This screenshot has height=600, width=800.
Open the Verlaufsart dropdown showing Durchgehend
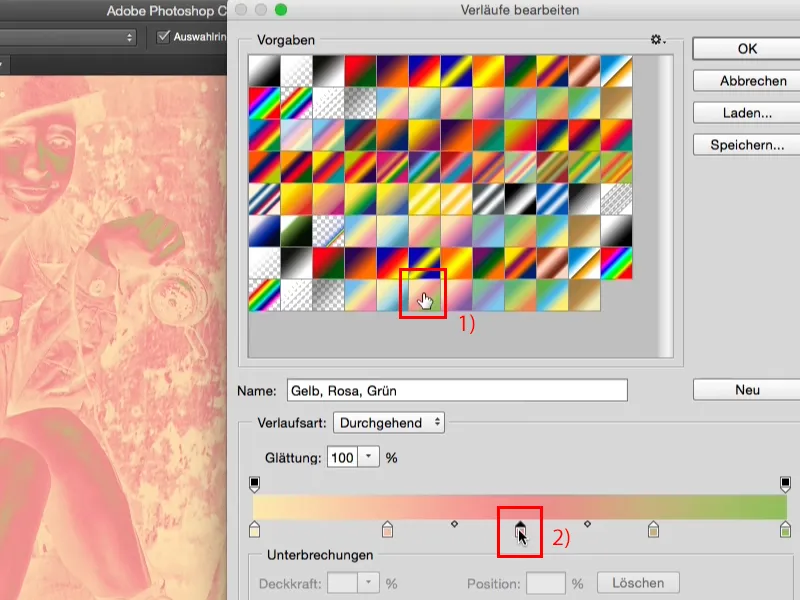(391, 423)
